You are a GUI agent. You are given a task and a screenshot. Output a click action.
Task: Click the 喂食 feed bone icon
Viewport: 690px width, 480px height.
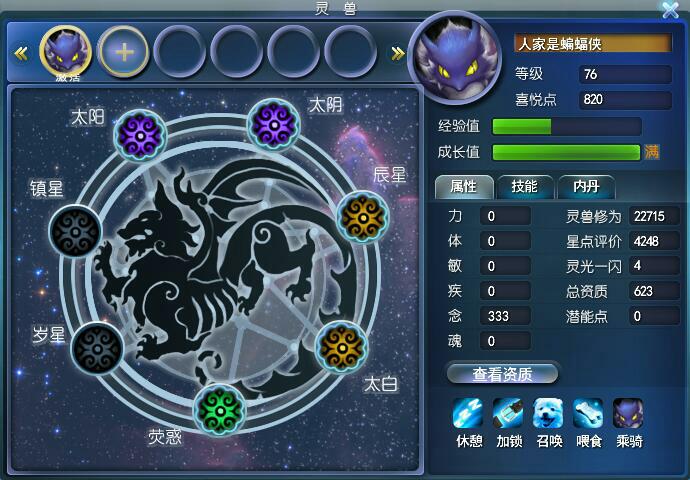(x=588, y=413)
